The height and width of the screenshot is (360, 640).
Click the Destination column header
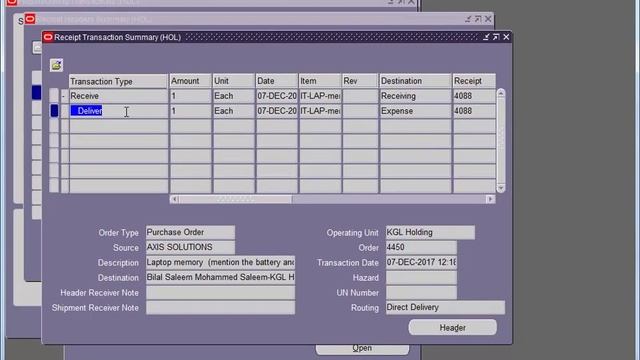point(415,81)
